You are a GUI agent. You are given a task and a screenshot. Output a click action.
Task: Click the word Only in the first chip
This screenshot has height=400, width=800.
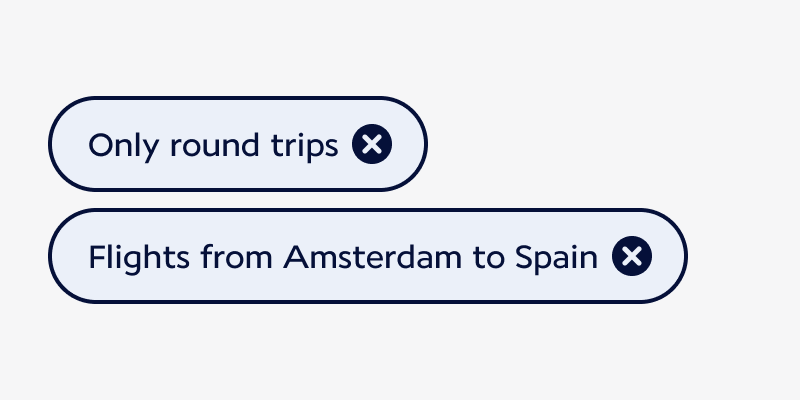pos(113,146)
